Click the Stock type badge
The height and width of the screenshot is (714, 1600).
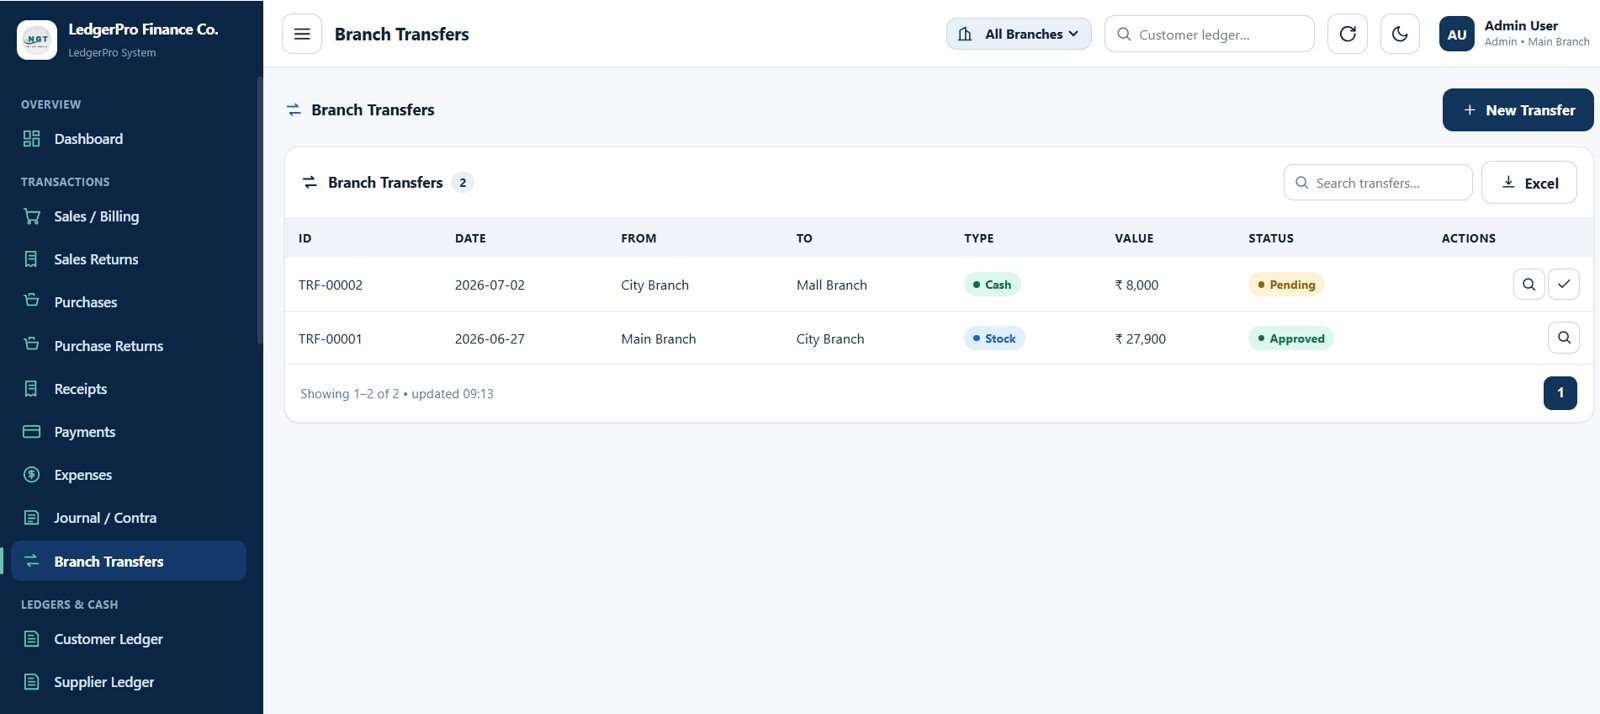pyautogui.click(x=994, y=339)
